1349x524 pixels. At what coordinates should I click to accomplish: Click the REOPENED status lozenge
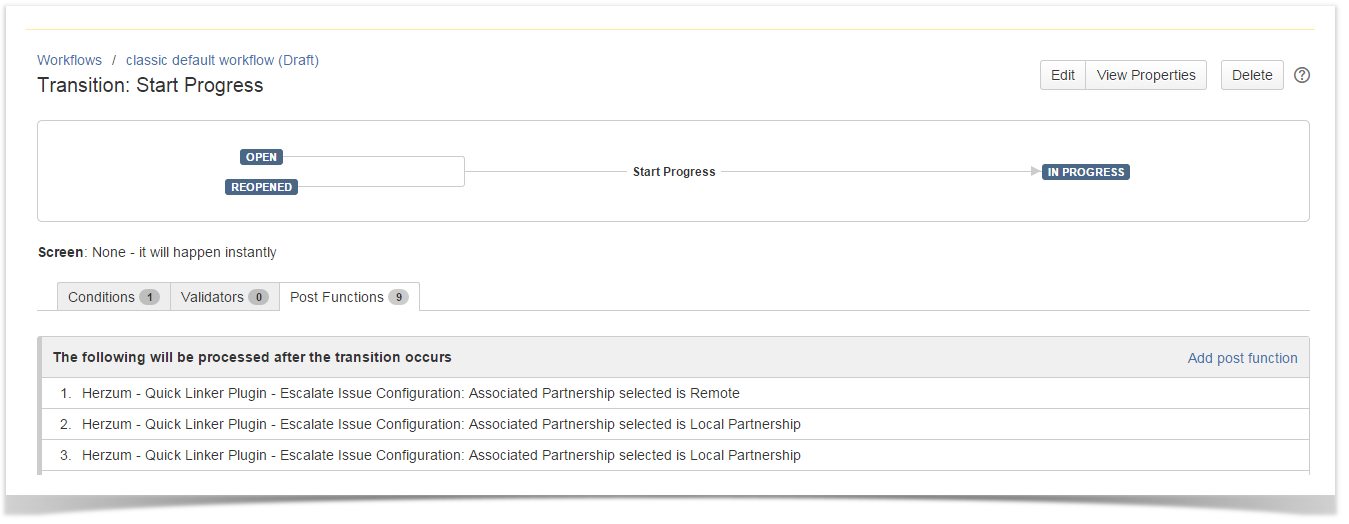tap(261, 187)
